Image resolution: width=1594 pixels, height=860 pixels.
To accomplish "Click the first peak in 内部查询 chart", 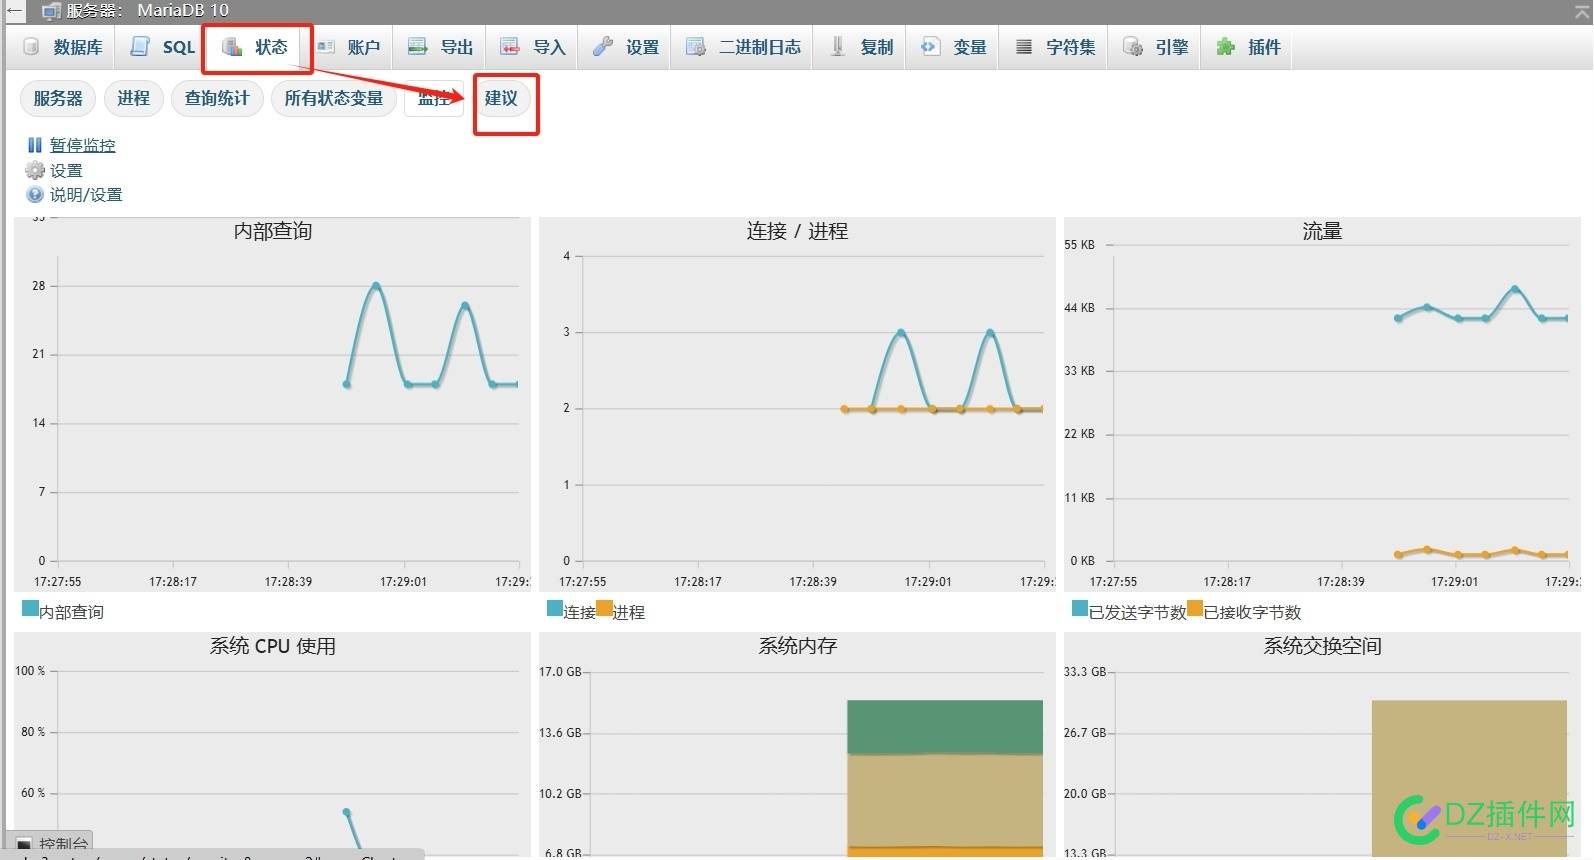I will 376,286.
